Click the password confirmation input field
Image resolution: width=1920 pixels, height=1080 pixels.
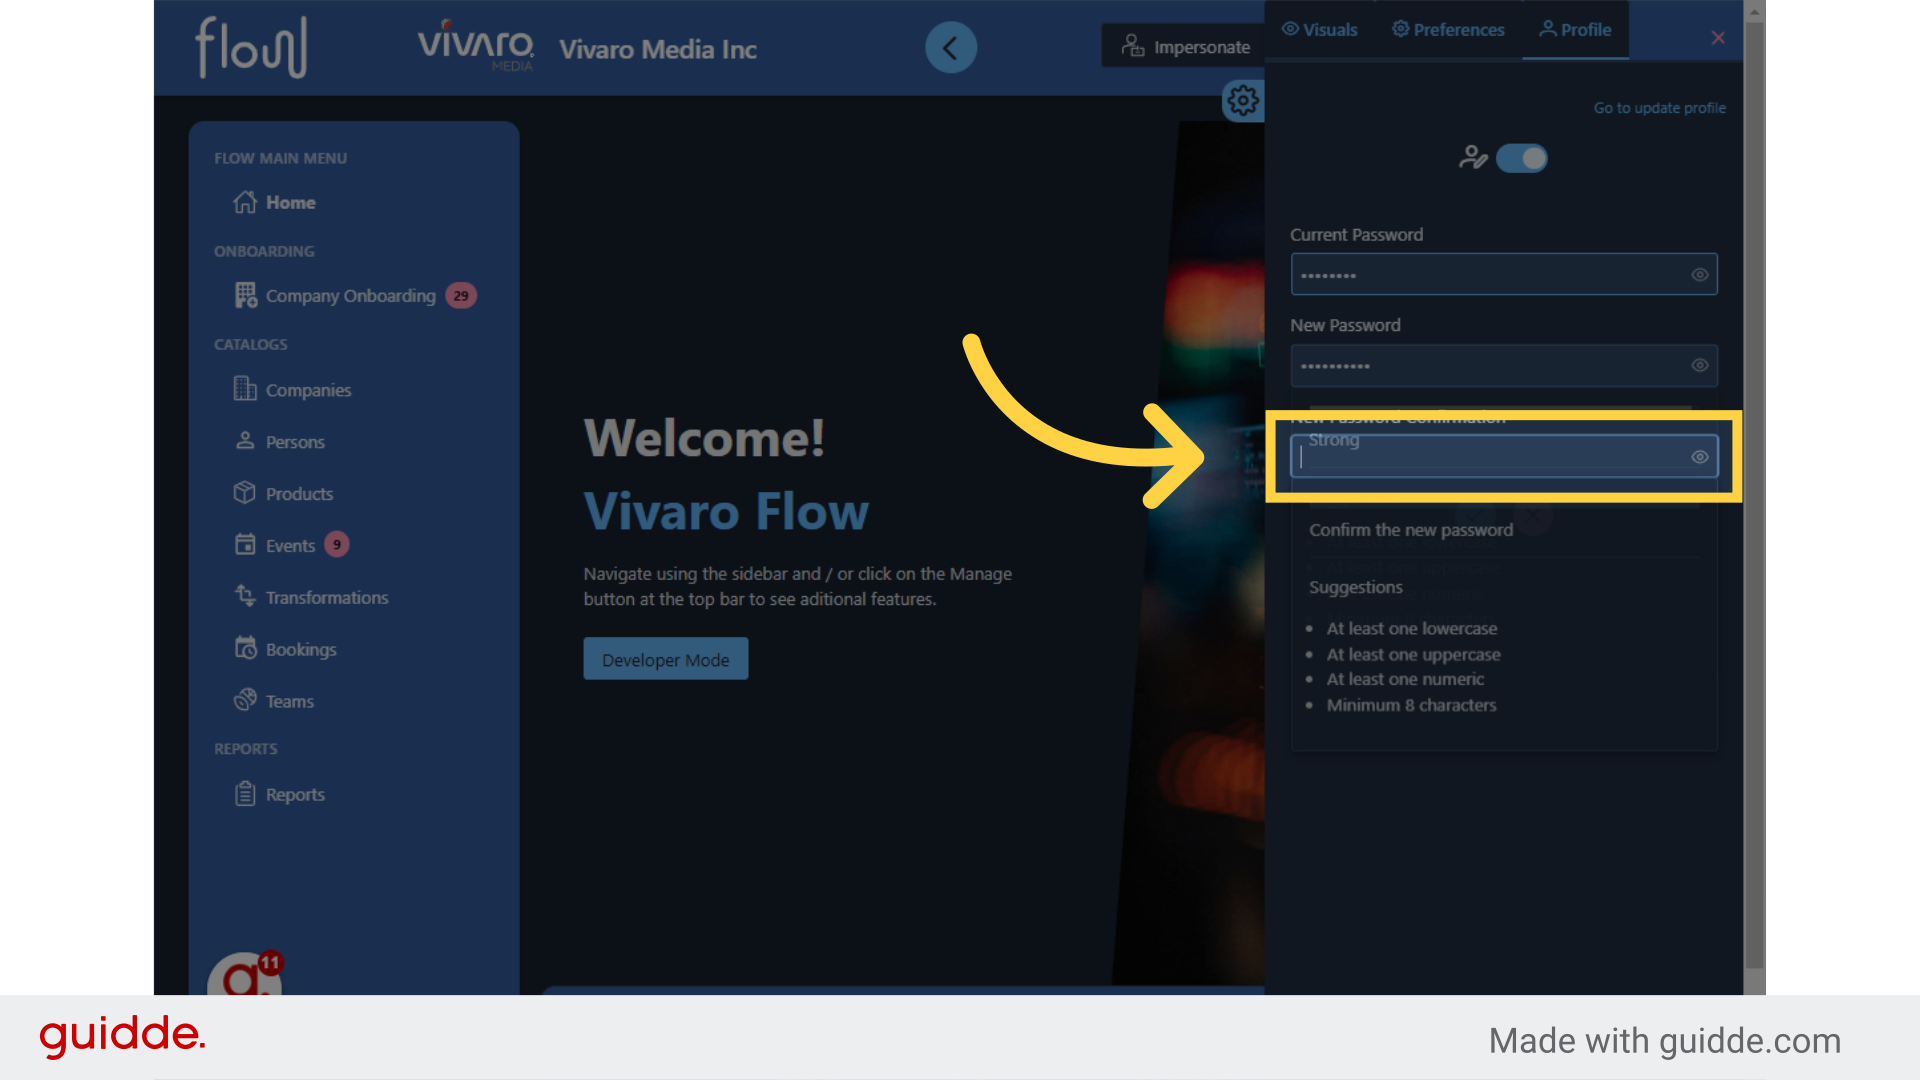[1490, 458]
